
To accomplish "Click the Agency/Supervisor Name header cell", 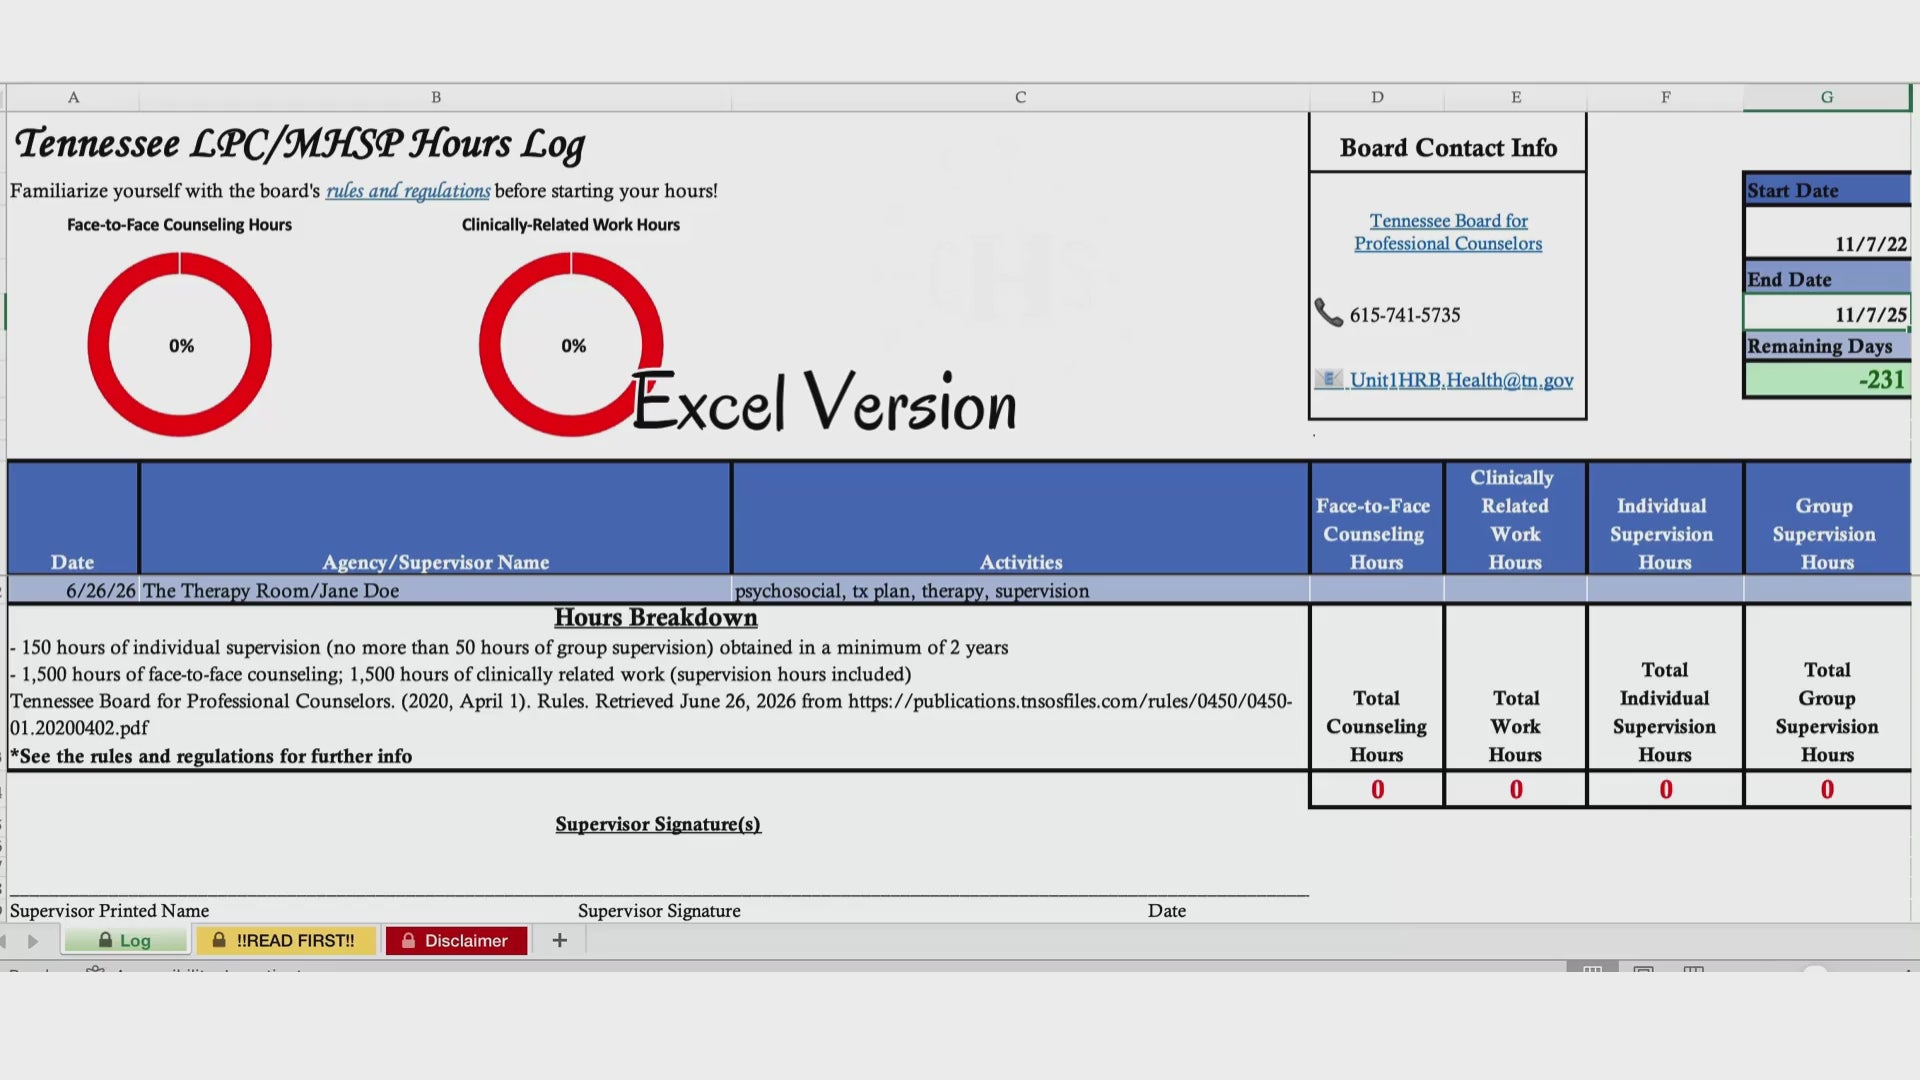I will pyautogui.click(x=435, y=518).
